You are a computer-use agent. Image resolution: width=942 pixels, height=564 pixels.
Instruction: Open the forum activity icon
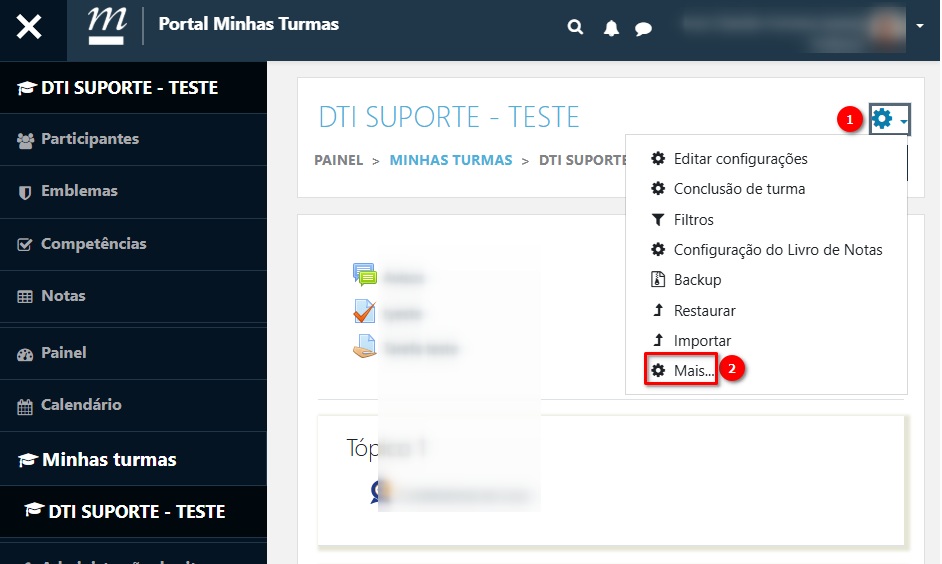coord(365,274)
